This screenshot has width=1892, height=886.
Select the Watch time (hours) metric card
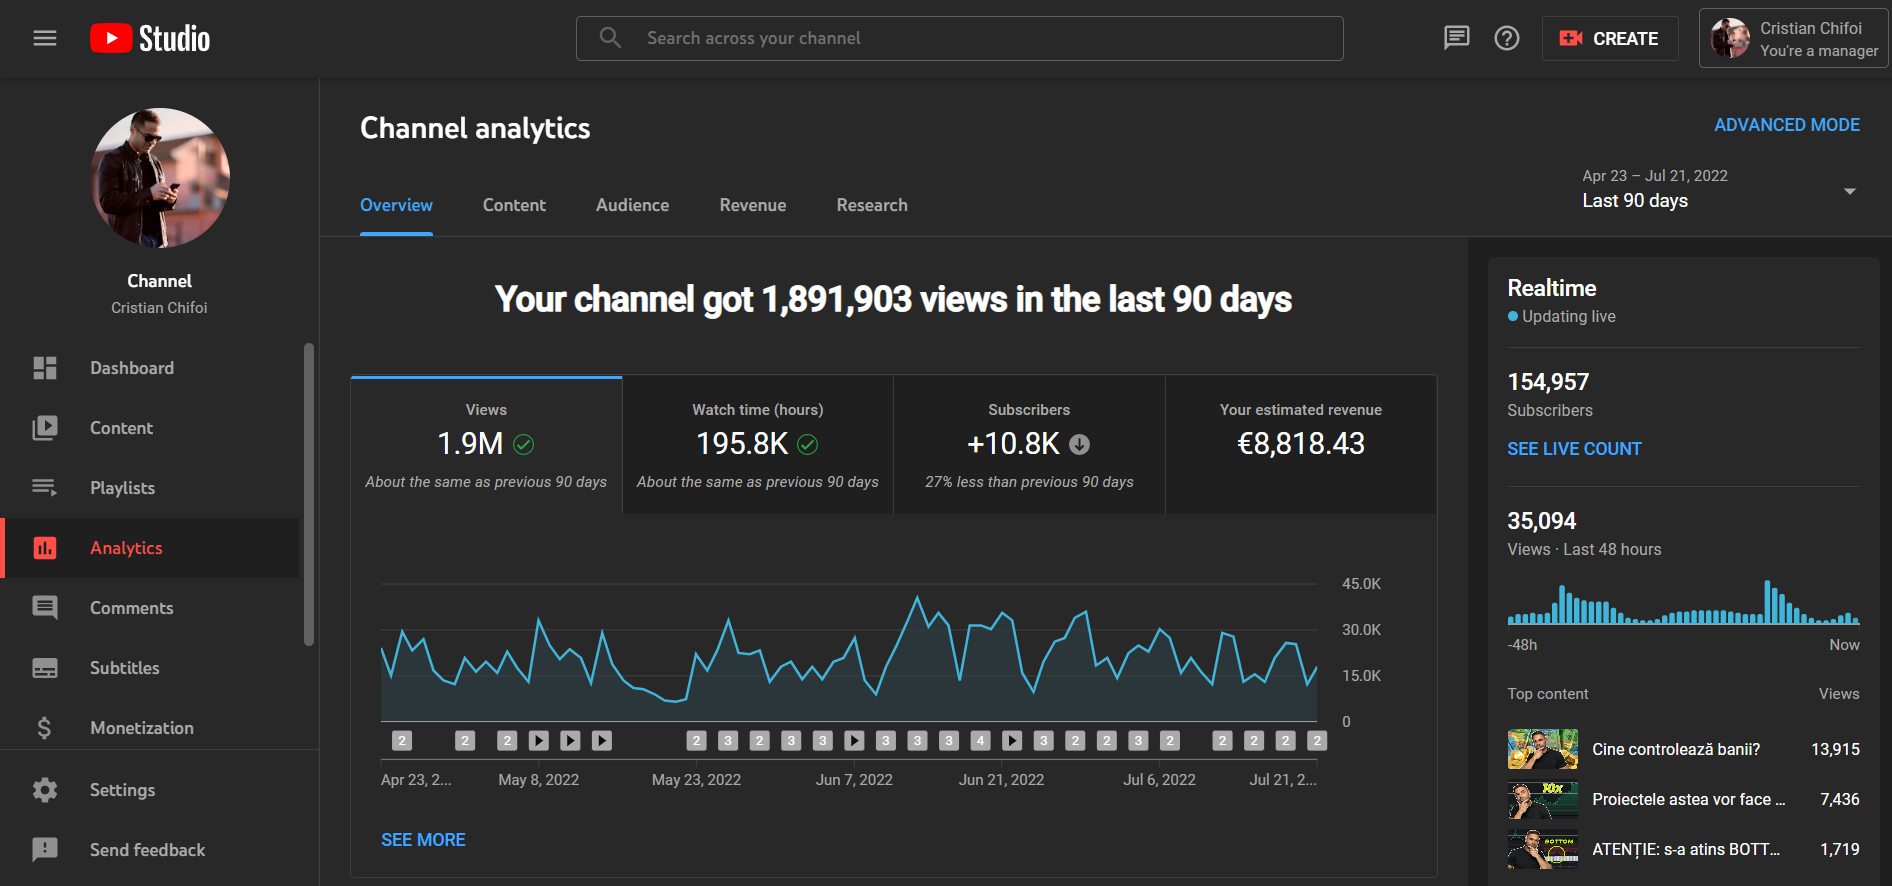coord(758,445)
